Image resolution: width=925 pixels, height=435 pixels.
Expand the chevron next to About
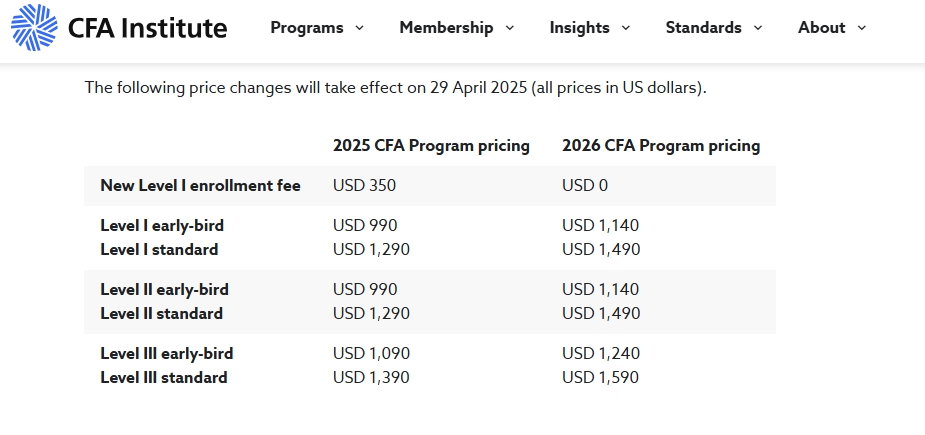click(x=861, y=28)
